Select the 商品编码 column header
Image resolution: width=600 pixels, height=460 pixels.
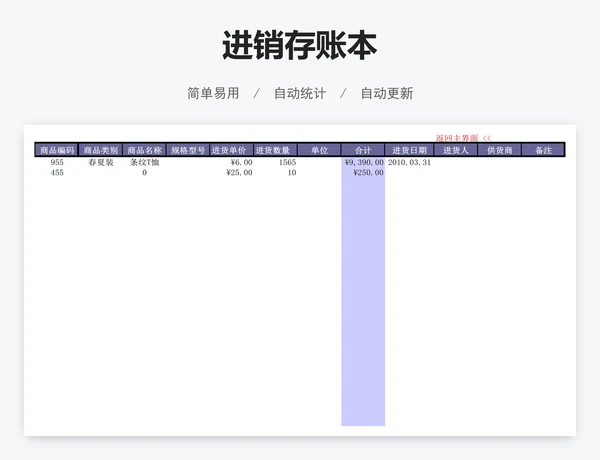coord(56,150)
